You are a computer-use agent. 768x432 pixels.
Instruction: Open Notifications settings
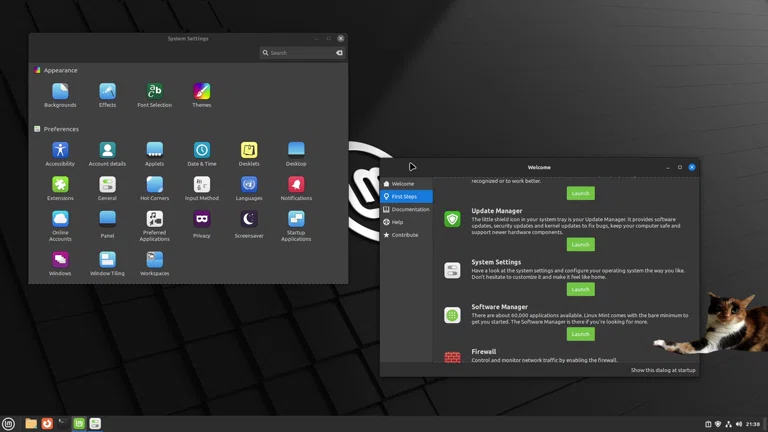(296, 188)
